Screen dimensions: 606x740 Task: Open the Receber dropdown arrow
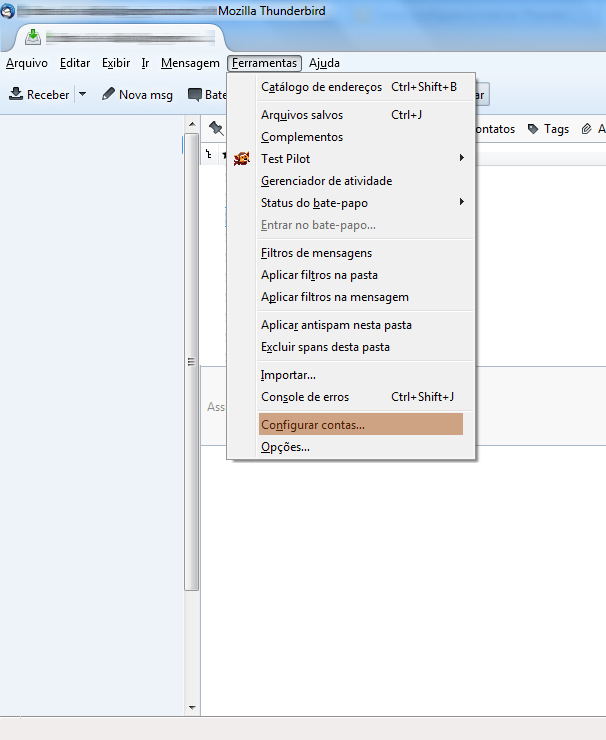82,95
